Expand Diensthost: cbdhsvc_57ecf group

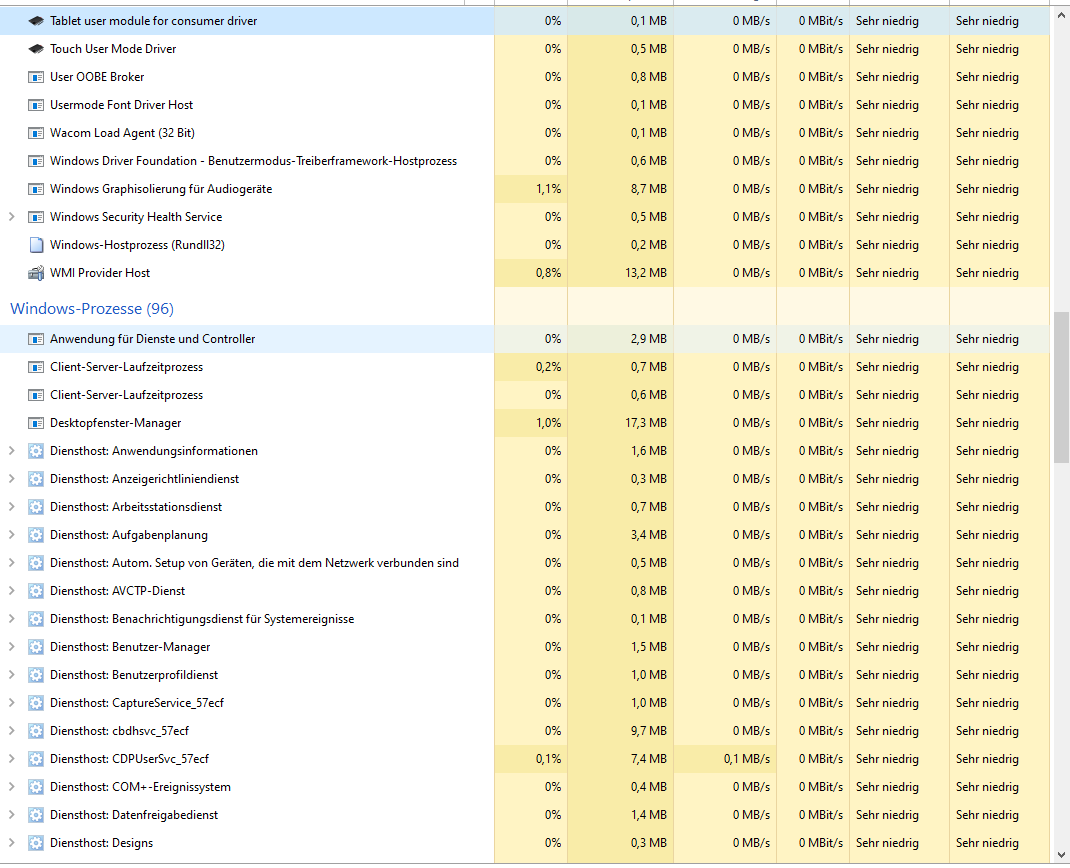tap(12, 731)
